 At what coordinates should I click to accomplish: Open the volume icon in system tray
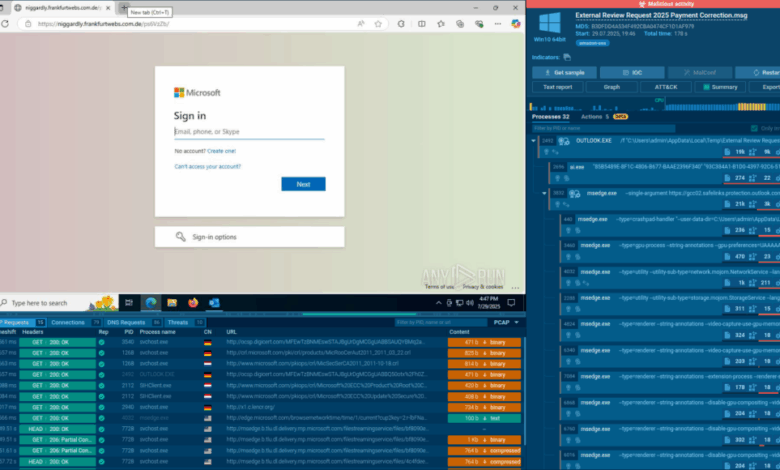[470, 303]
